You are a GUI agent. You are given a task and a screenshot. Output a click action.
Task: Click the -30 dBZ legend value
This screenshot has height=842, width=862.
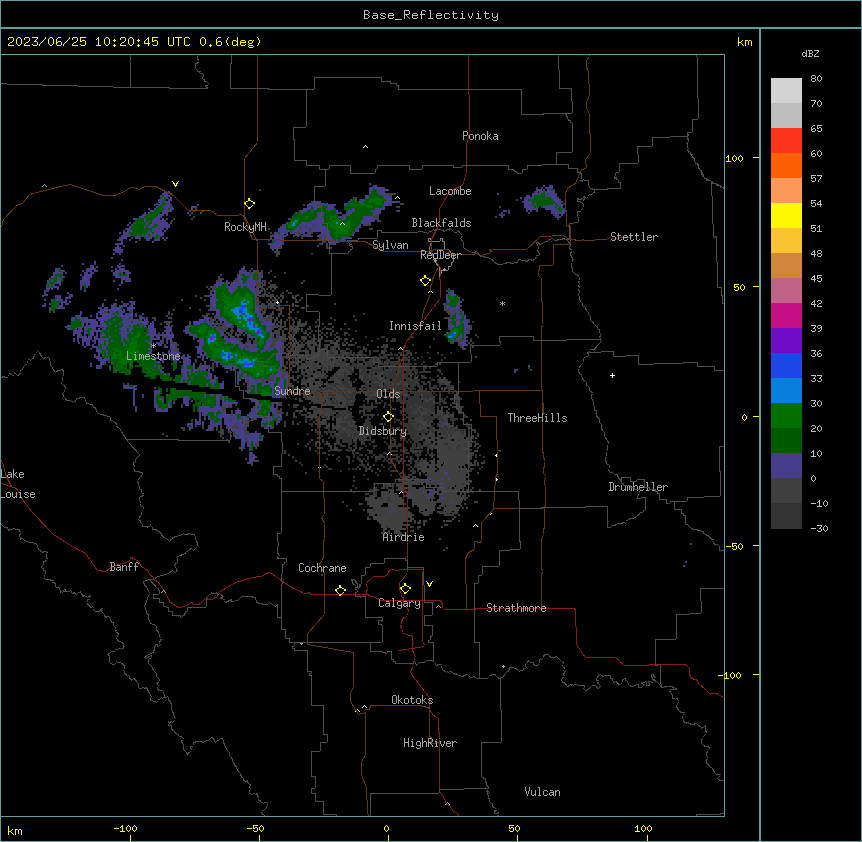(x=819, y=529)
